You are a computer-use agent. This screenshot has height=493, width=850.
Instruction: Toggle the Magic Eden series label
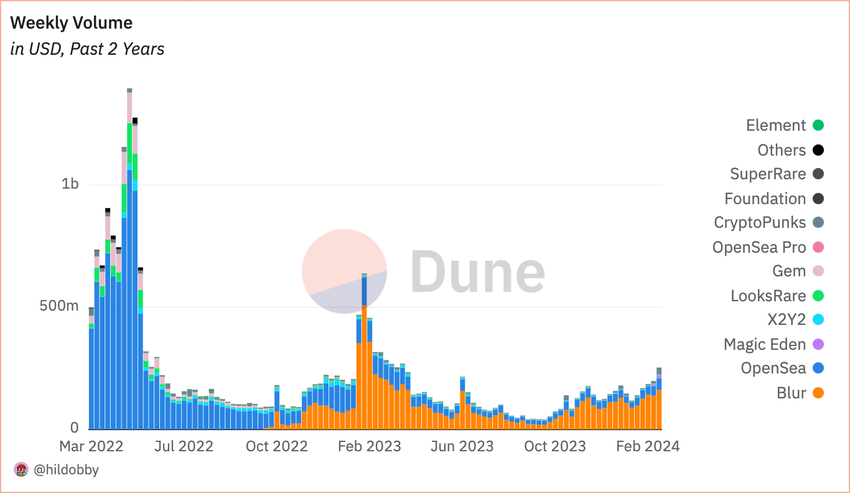click(x=764, y=344)
